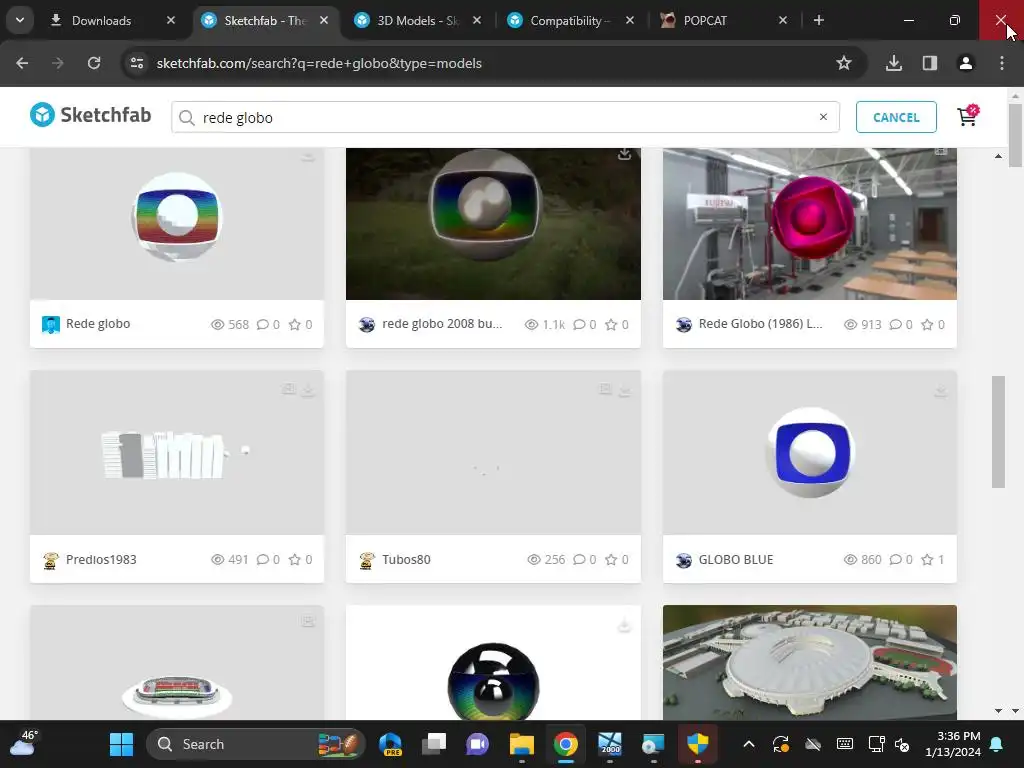Open the taskbar clock and date
Screen dimensions: 1024x768
952,744
